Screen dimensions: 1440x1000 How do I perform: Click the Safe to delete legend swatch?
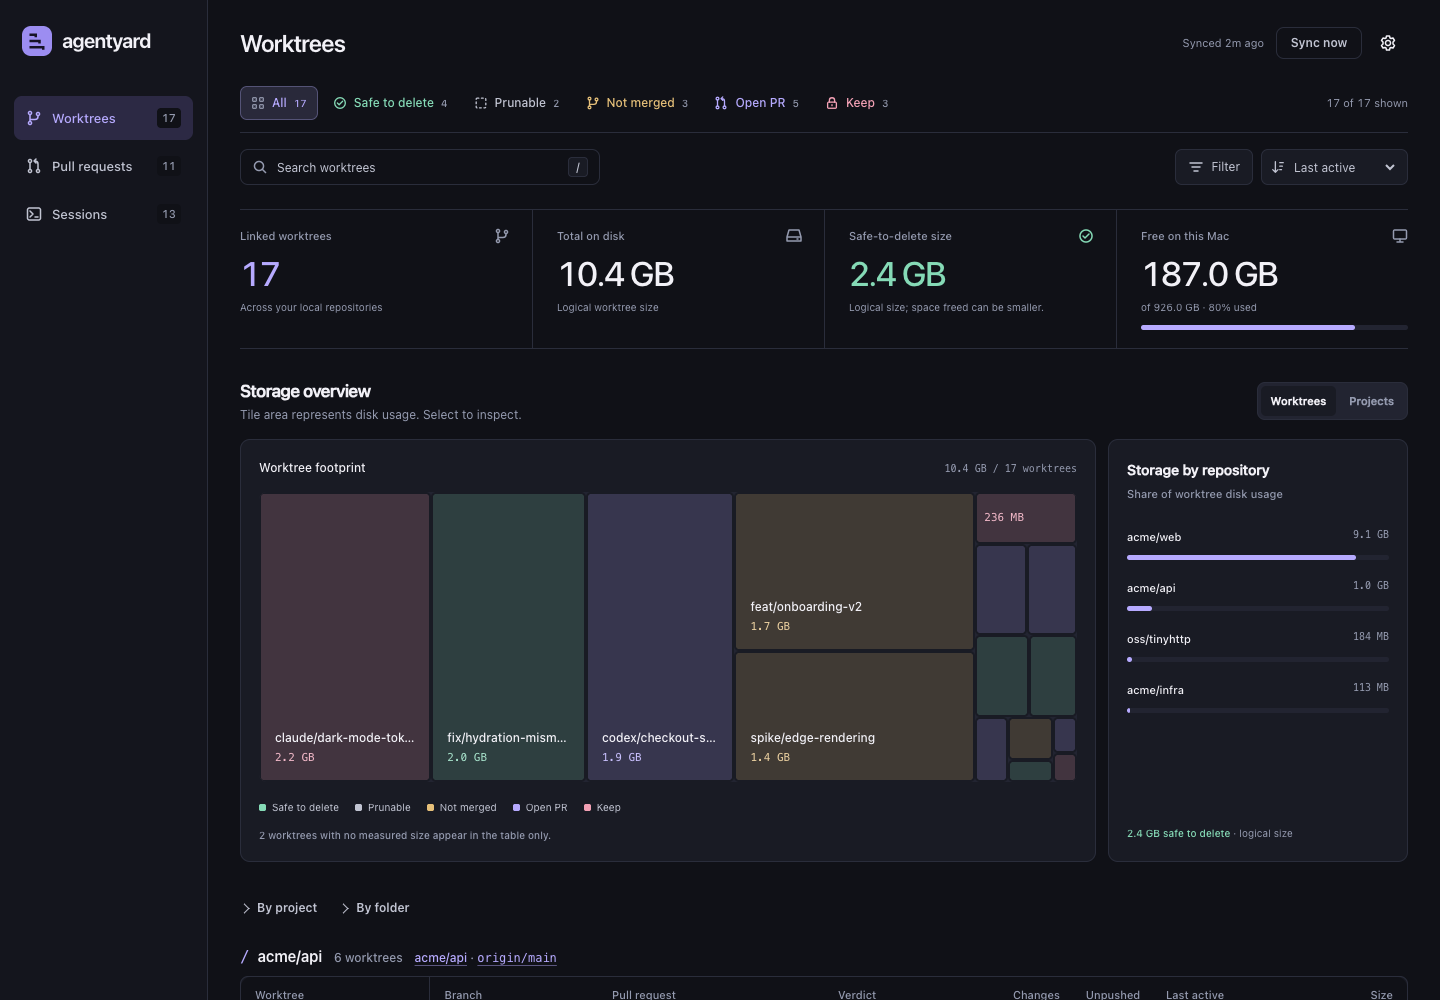(x=262, y=808)
